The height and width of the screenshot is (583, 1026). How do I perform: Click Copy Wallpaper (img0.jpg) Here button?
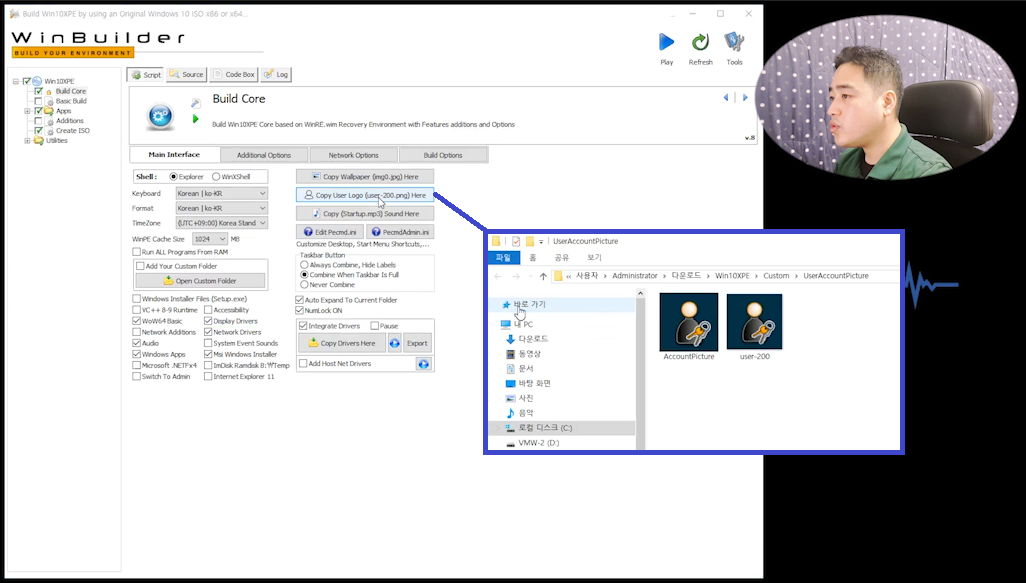[364, 177]
